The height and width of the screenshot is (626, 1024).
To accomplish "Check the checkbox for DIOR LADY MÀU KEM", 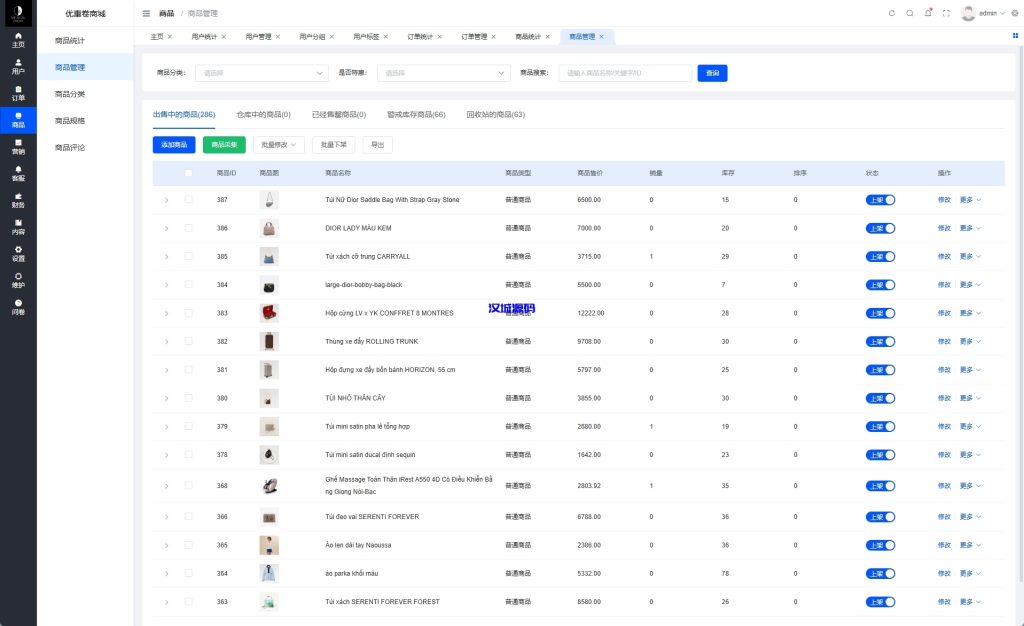I will pos(188,228).
